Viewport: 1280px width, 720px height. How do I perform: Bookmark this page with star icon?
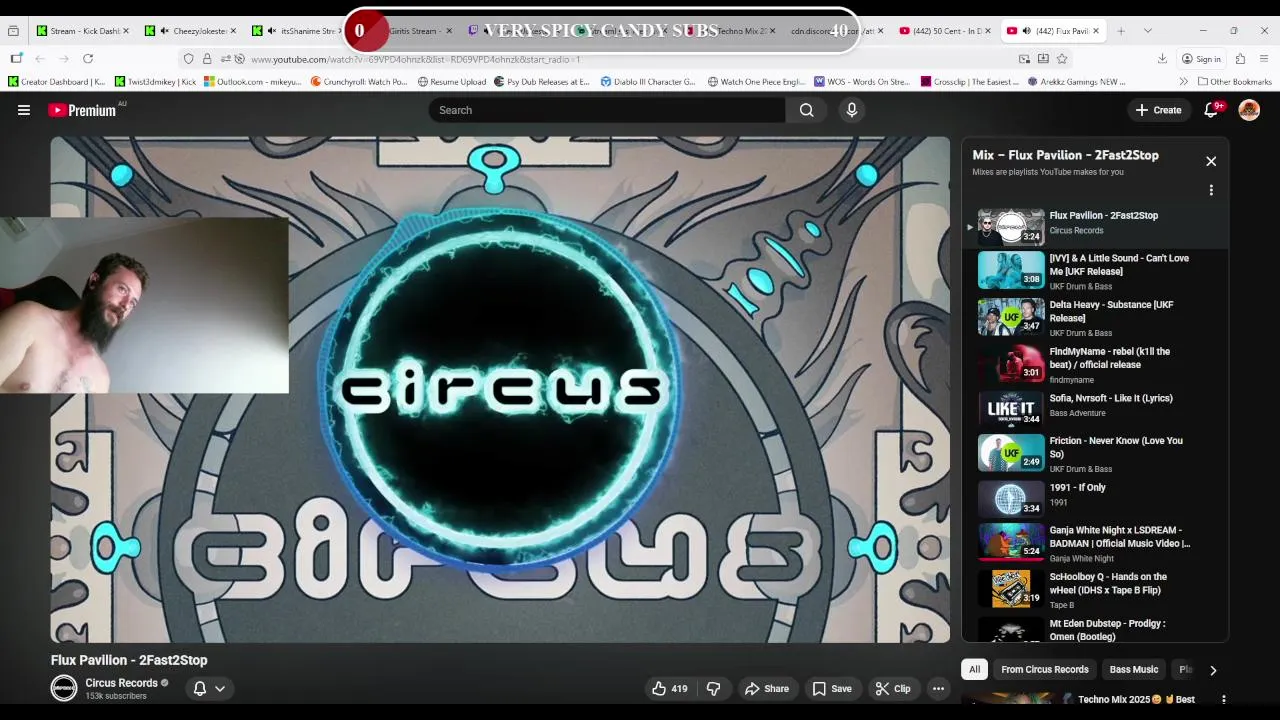coord(1062,59)
